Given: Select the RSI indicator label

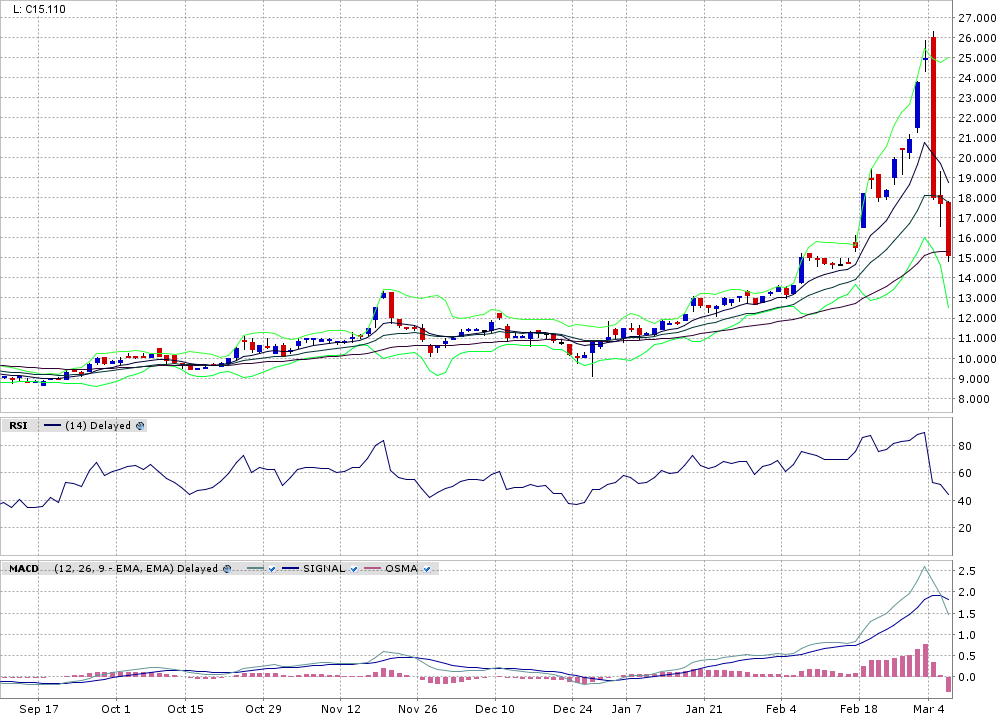Looking at the screenshot, I should click(x=18, y=425).
